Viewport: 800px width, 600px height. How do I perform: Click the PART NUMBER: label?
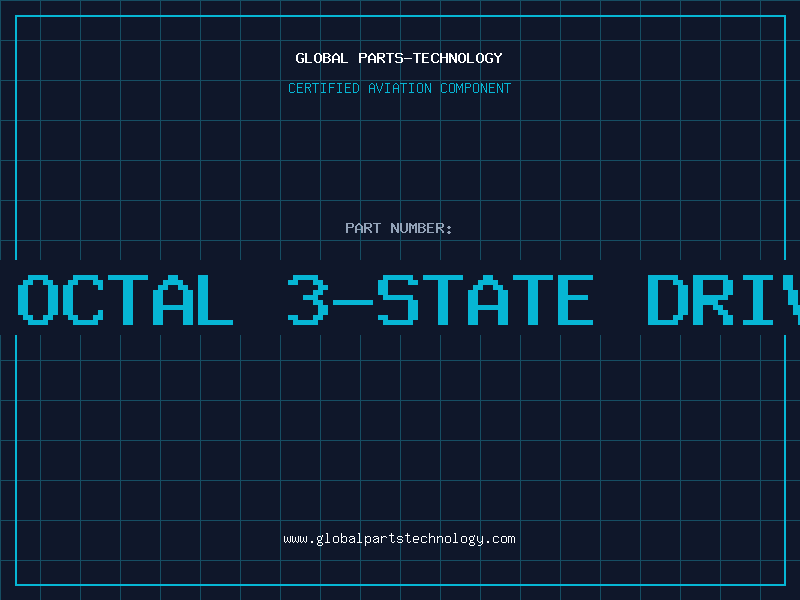tap(399, 228)
